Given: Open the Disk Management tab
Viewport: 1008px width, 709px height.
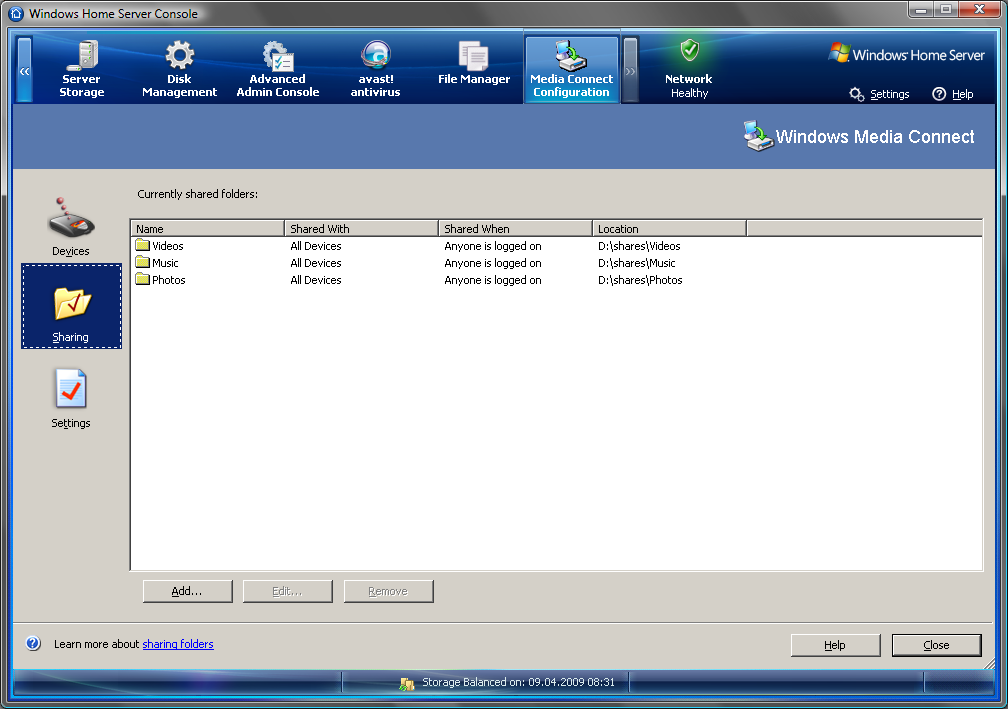Looking at the screenshot, I should 179,69.
